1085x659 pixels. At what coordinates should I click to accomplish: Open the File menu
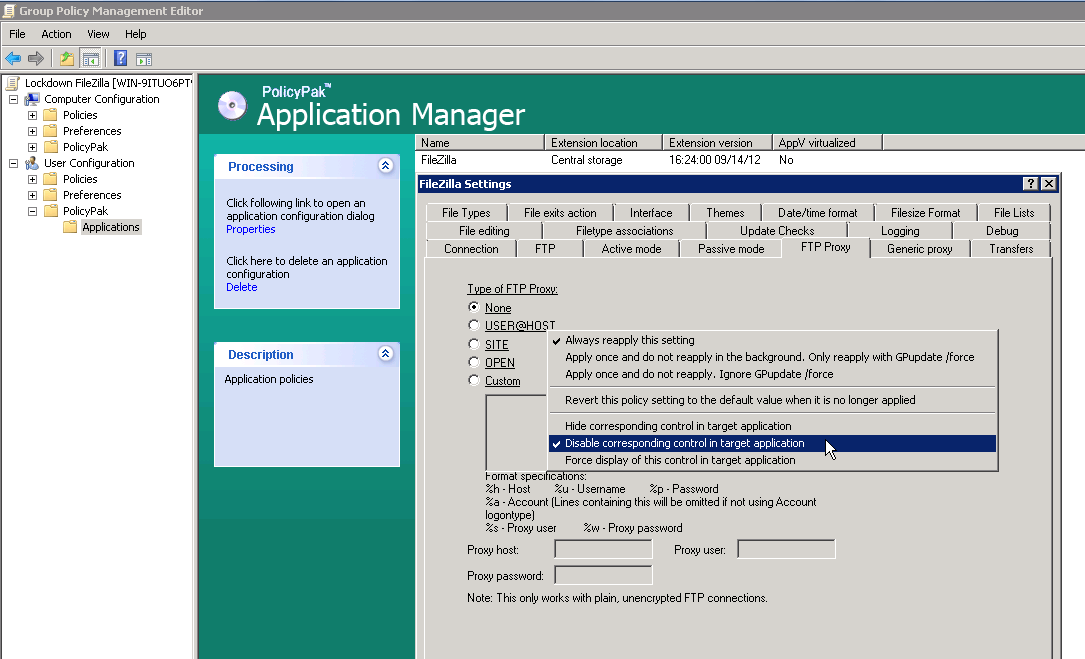(17, 34)
